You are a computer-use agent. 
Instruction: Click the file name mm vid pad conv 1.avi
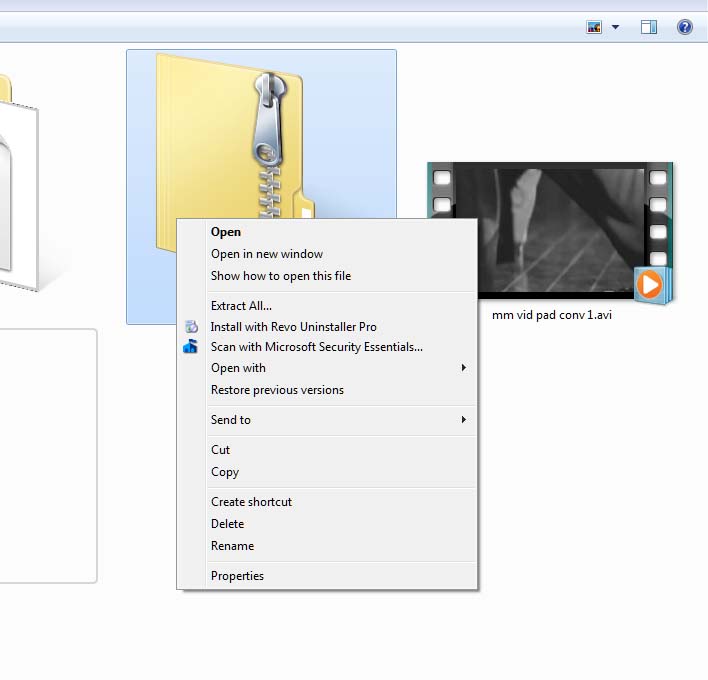552,315
